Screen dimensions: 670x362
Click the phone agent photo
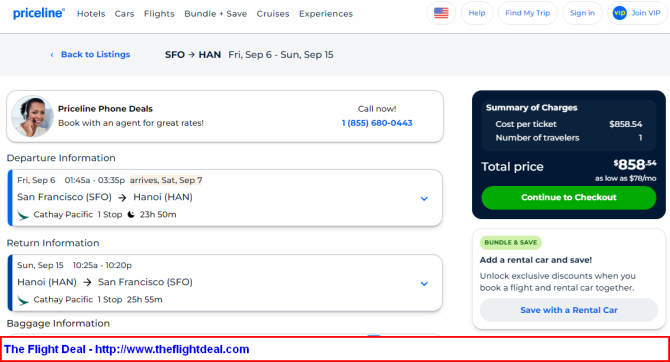point(32,116)
